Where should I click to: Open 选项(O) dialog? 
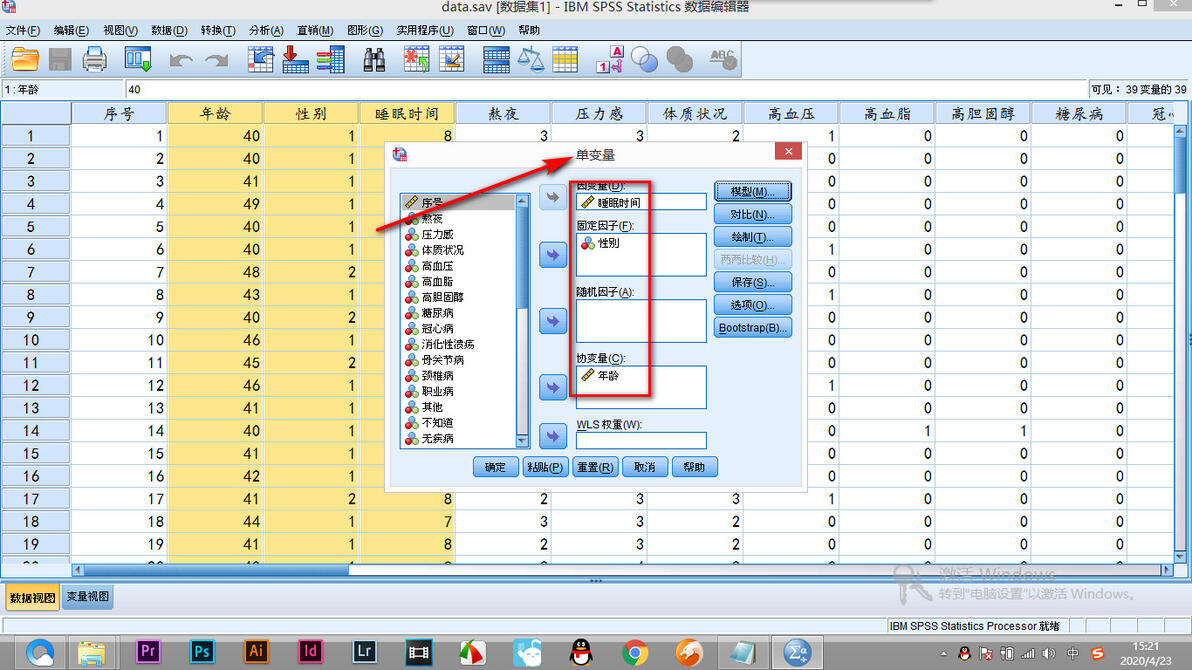click(x=753, y=305)
